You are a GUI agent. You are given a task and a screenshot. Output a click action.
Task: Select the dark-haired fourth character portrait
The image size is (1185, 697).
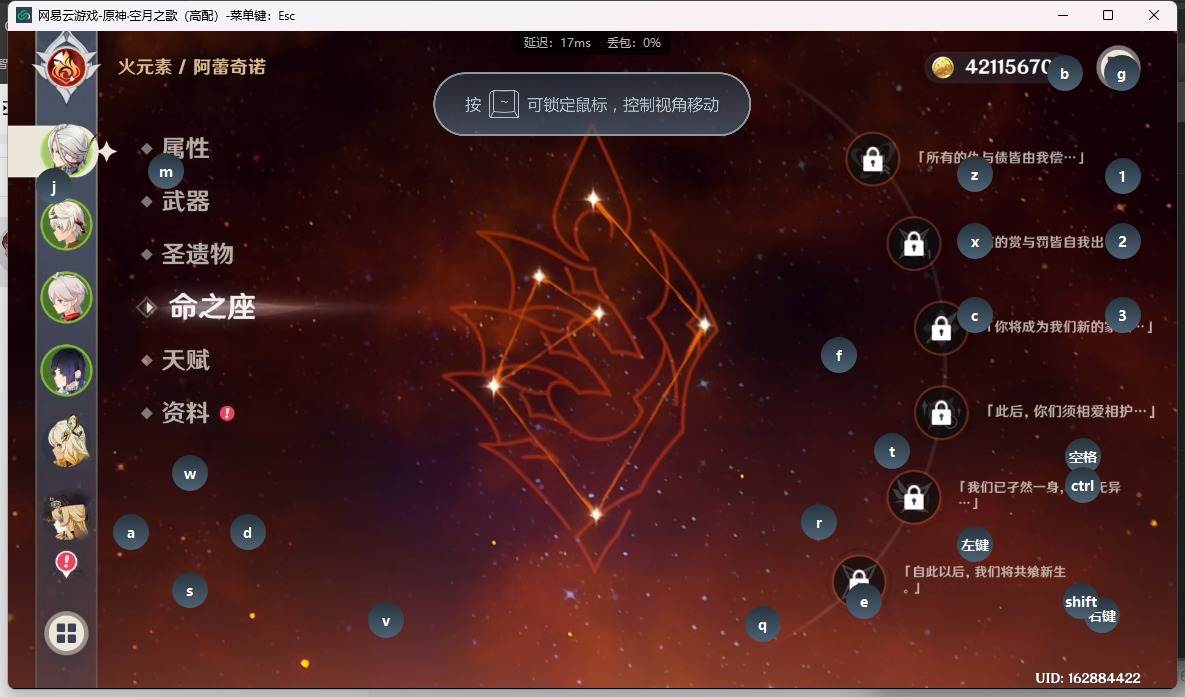pos(67,370)
